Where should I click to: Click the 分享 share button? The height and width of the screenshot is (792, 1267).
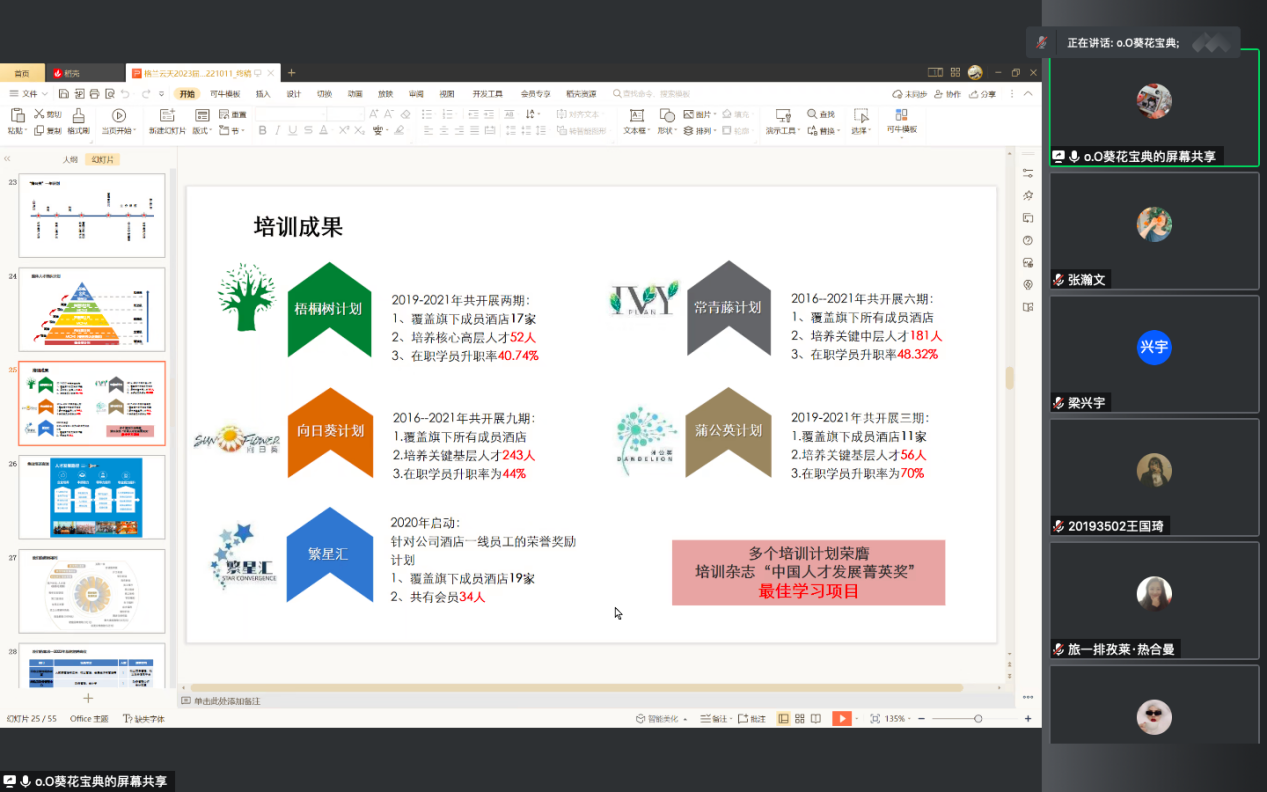(983, 94)
